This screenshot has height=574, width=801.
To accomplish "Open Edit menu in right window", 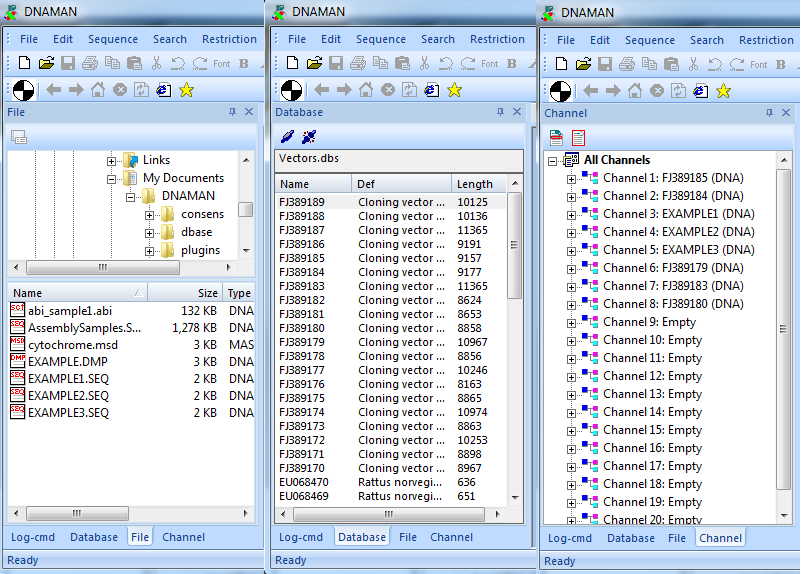I will [x=600, y=40].
